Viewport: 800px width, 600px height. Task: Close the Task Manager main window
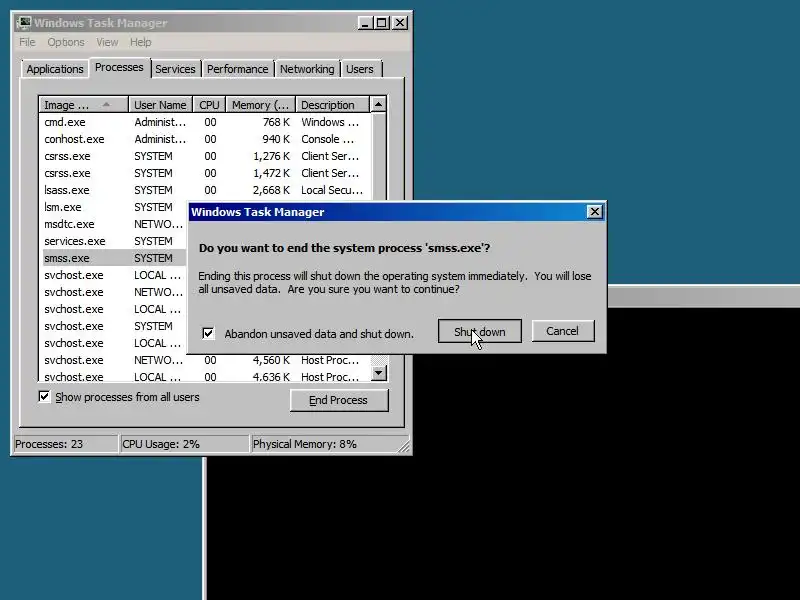tap(400, 23)
